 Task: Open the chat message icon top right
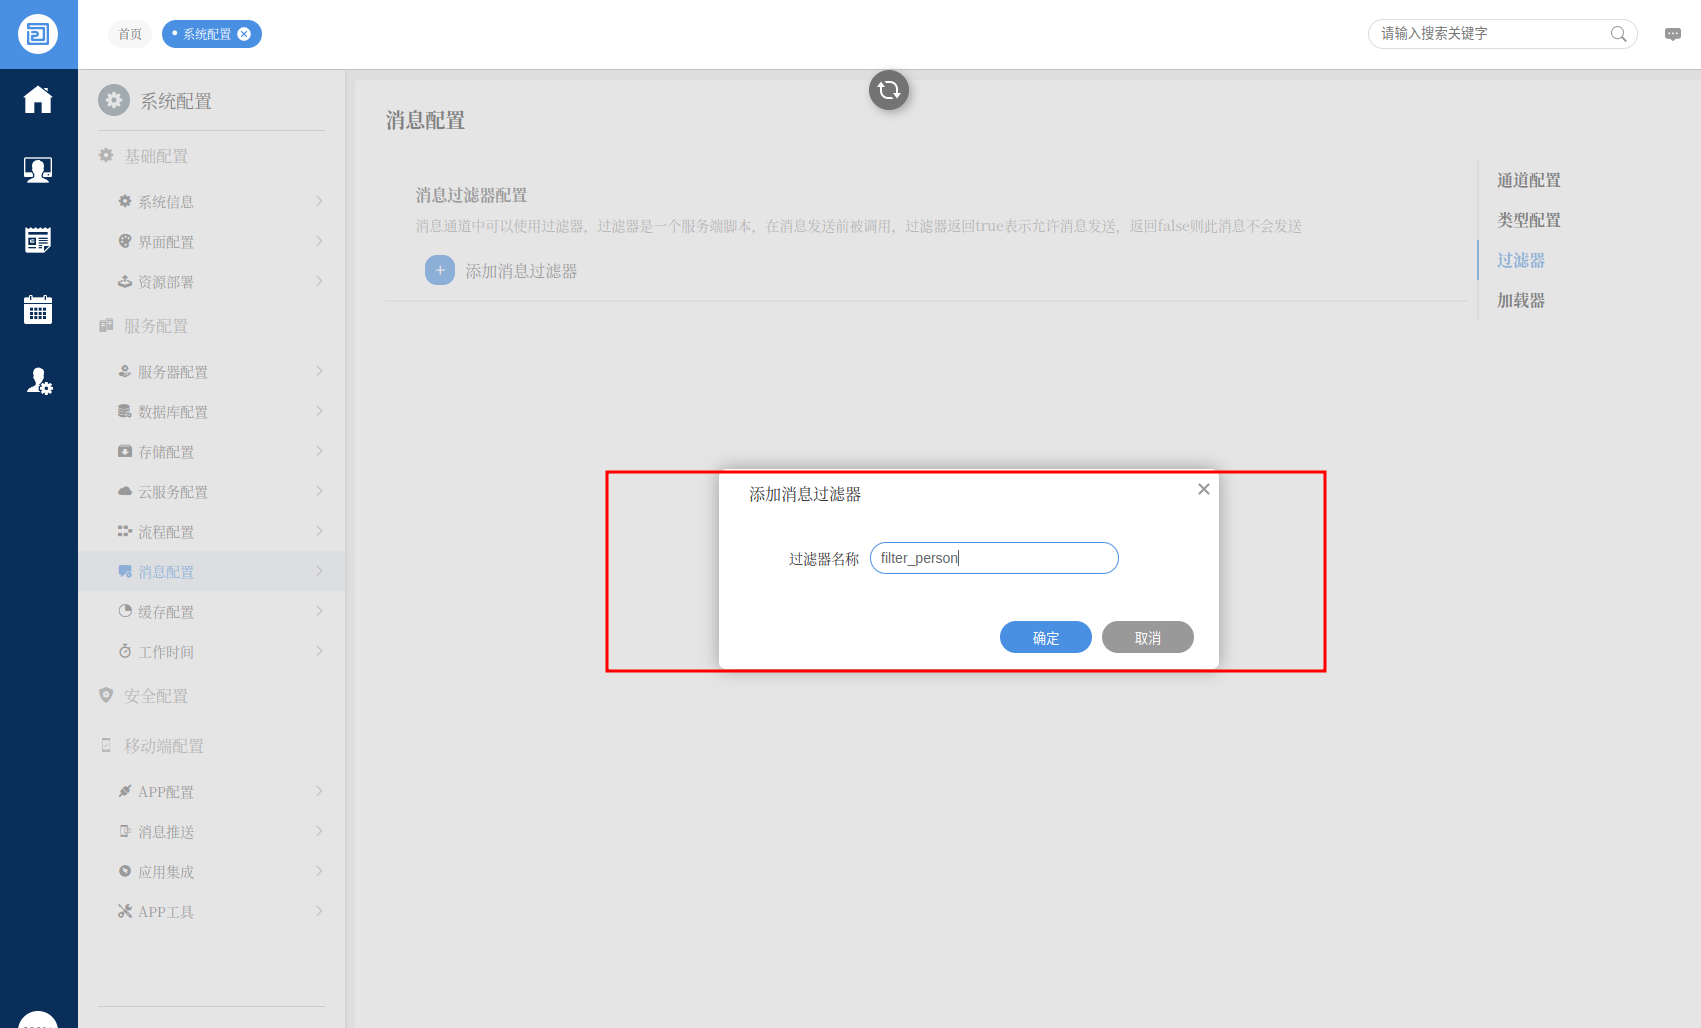1672,34
